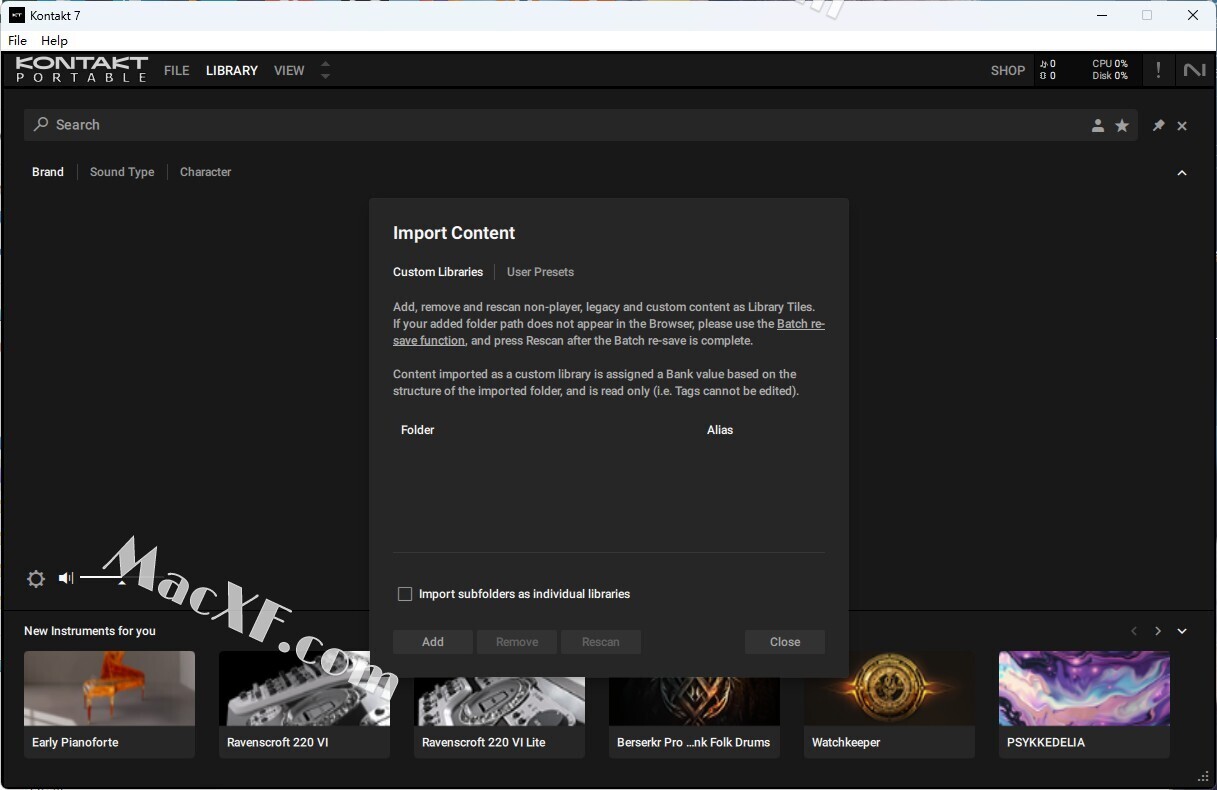Viewport: 1217px width, 790px height.
Task: Close the browser using the X beside the pin
Action: pyautogui.click(x=1182, y=125)
